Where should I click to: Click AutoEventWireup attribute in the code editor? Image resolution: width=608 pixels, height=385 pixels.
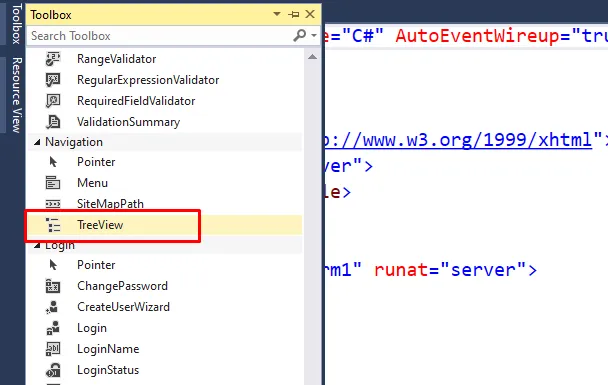click(x=478, y=36)
